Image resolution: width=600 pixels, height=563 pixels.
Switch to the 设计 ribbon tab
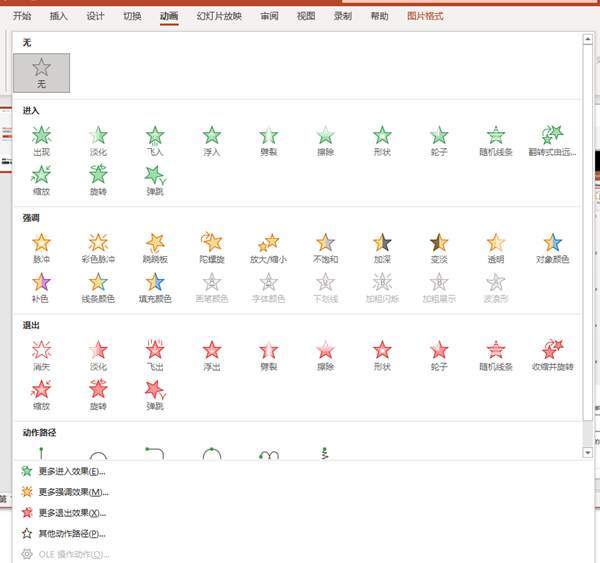point(95,16)
